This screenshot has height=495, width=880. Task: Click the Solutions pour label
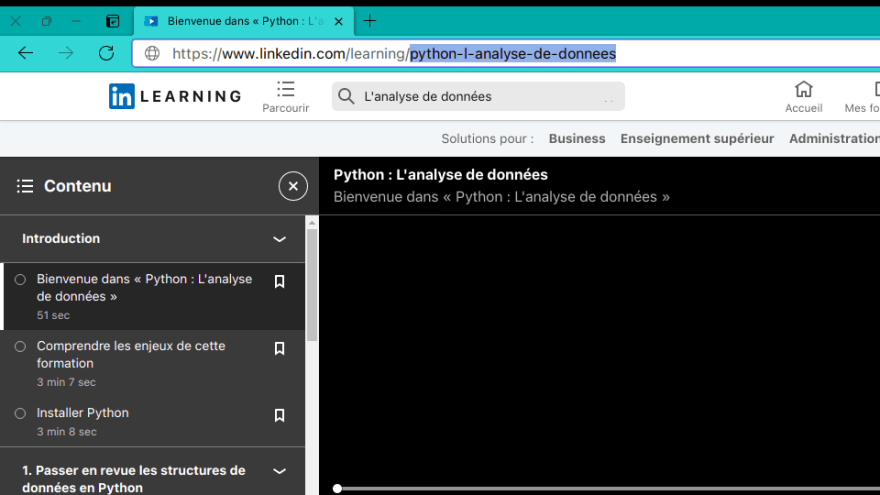click(487, 139)
